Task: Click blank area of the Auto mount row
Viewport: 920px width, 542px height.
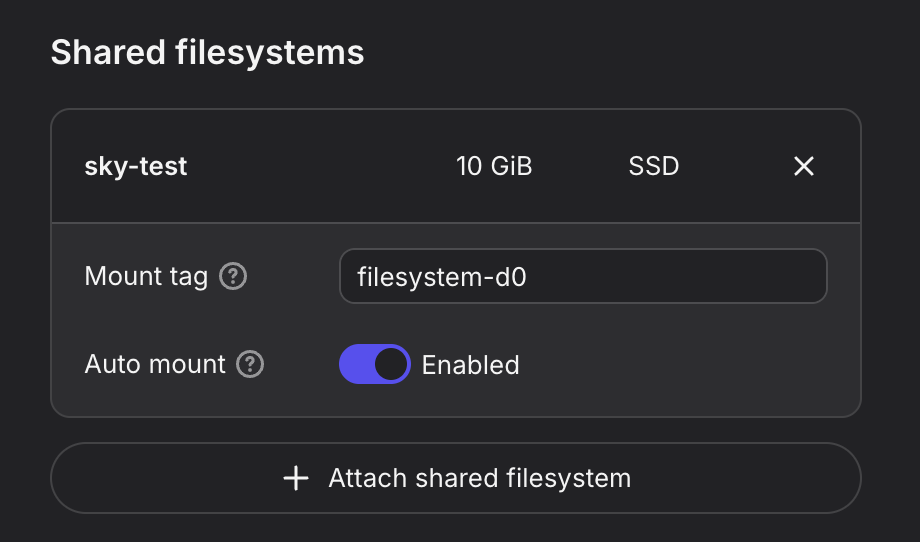Action: 680,365
